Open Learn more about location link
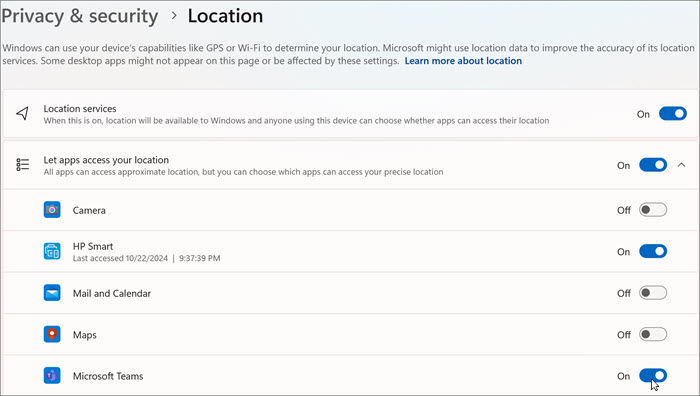 [463, 61]
